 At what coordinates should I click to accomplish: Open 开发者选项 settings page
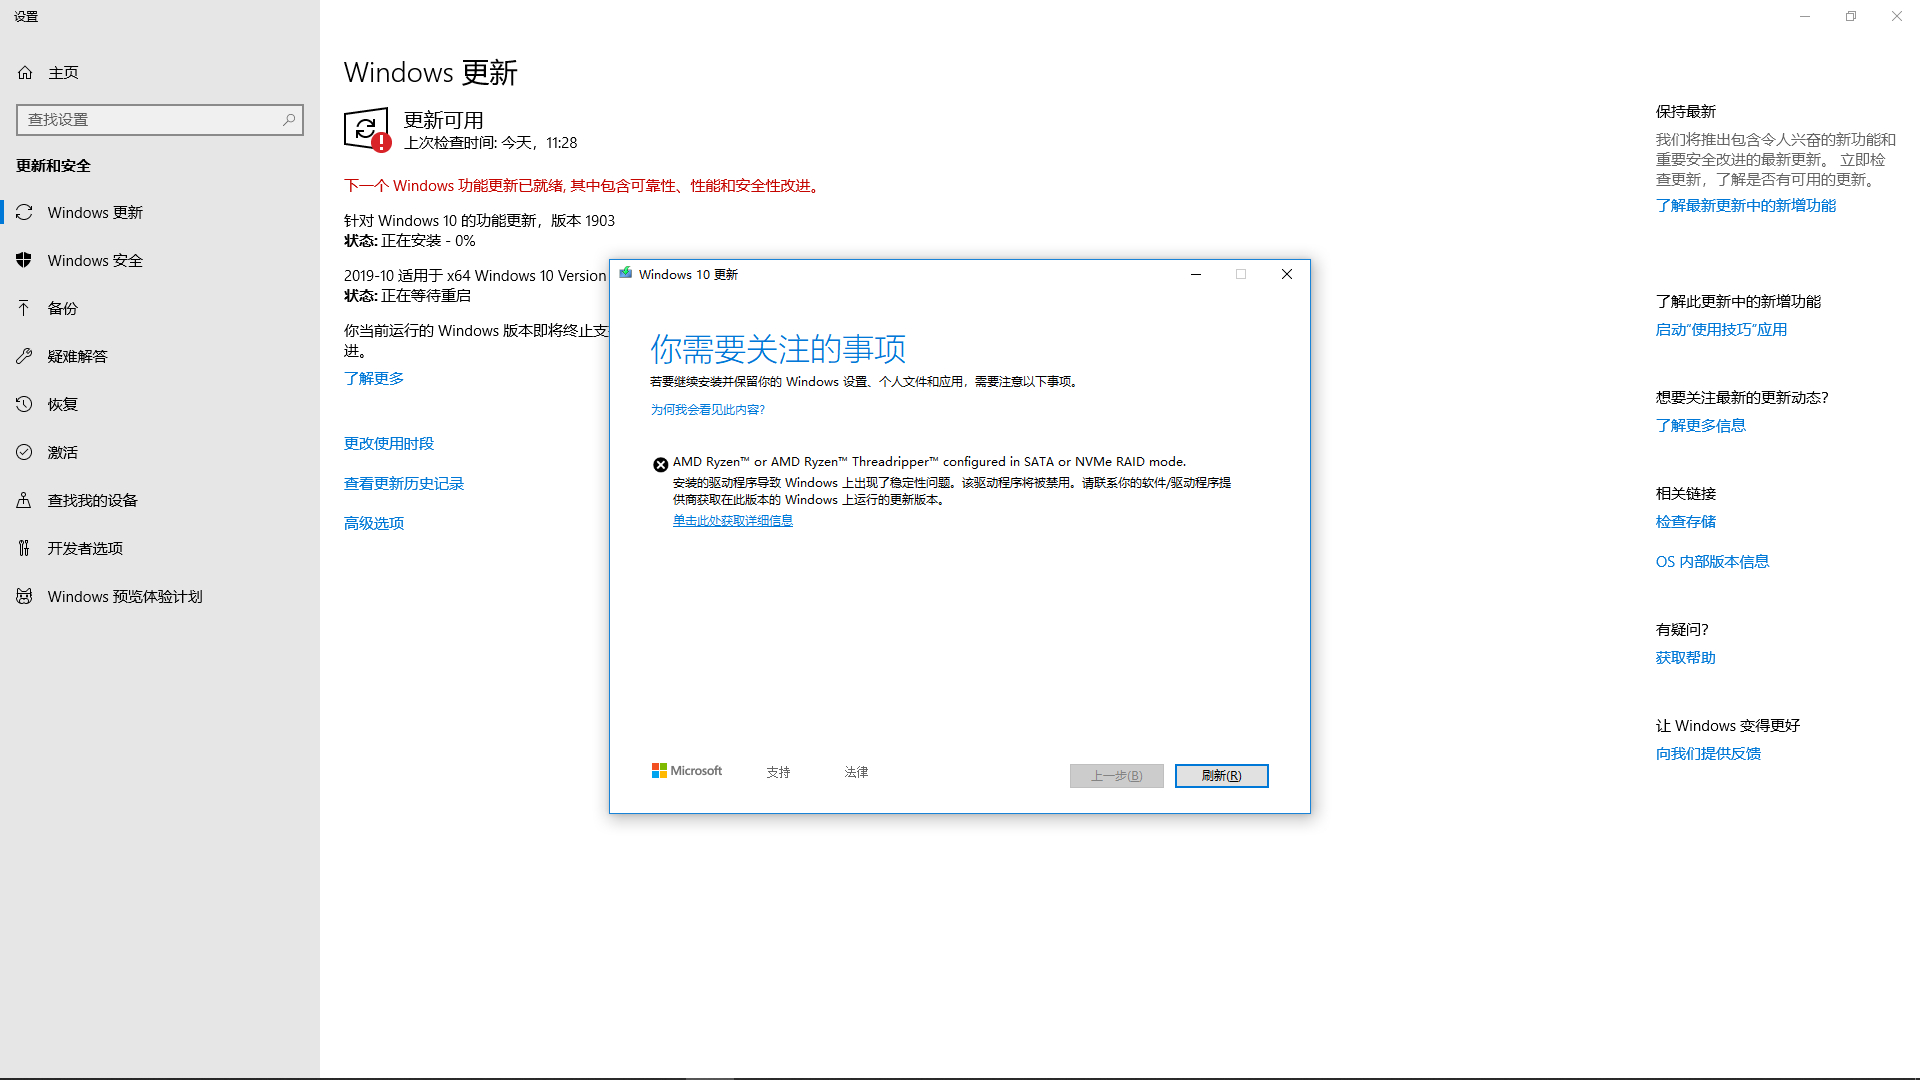[x=160, y=549]
